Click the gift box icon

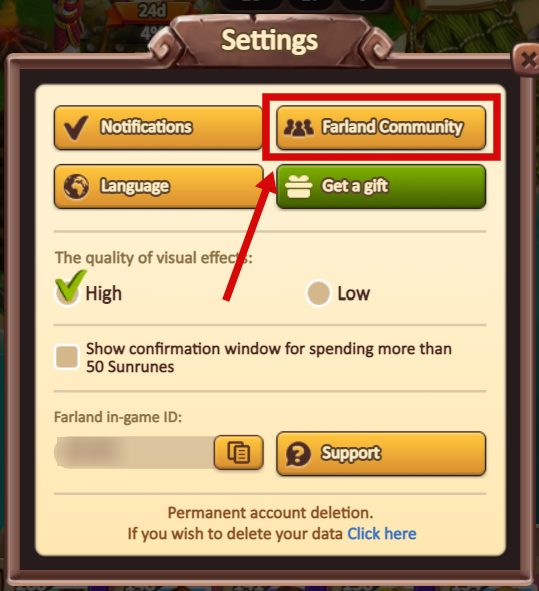coord(299,186)
